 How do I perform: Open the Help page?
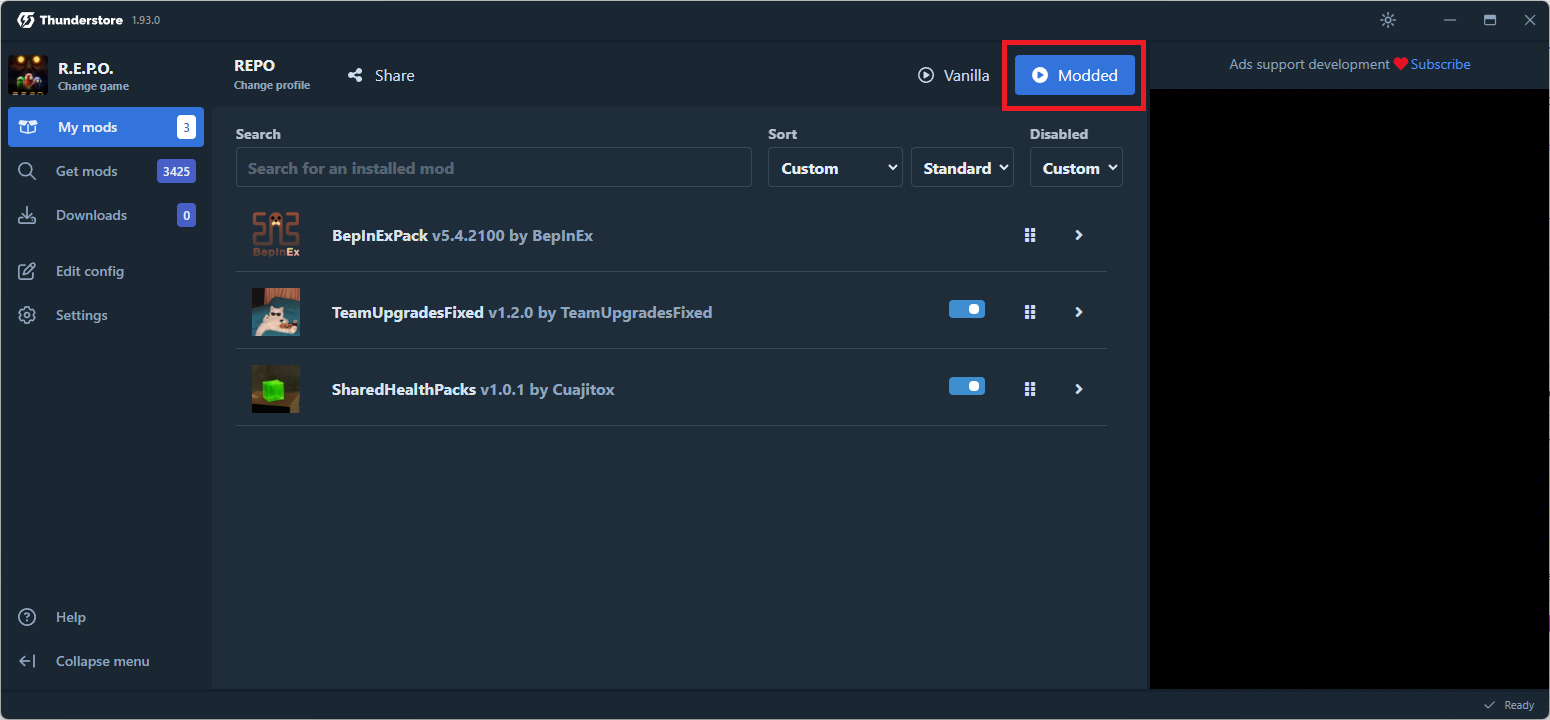pyautogui.click(x=106, y=617)
